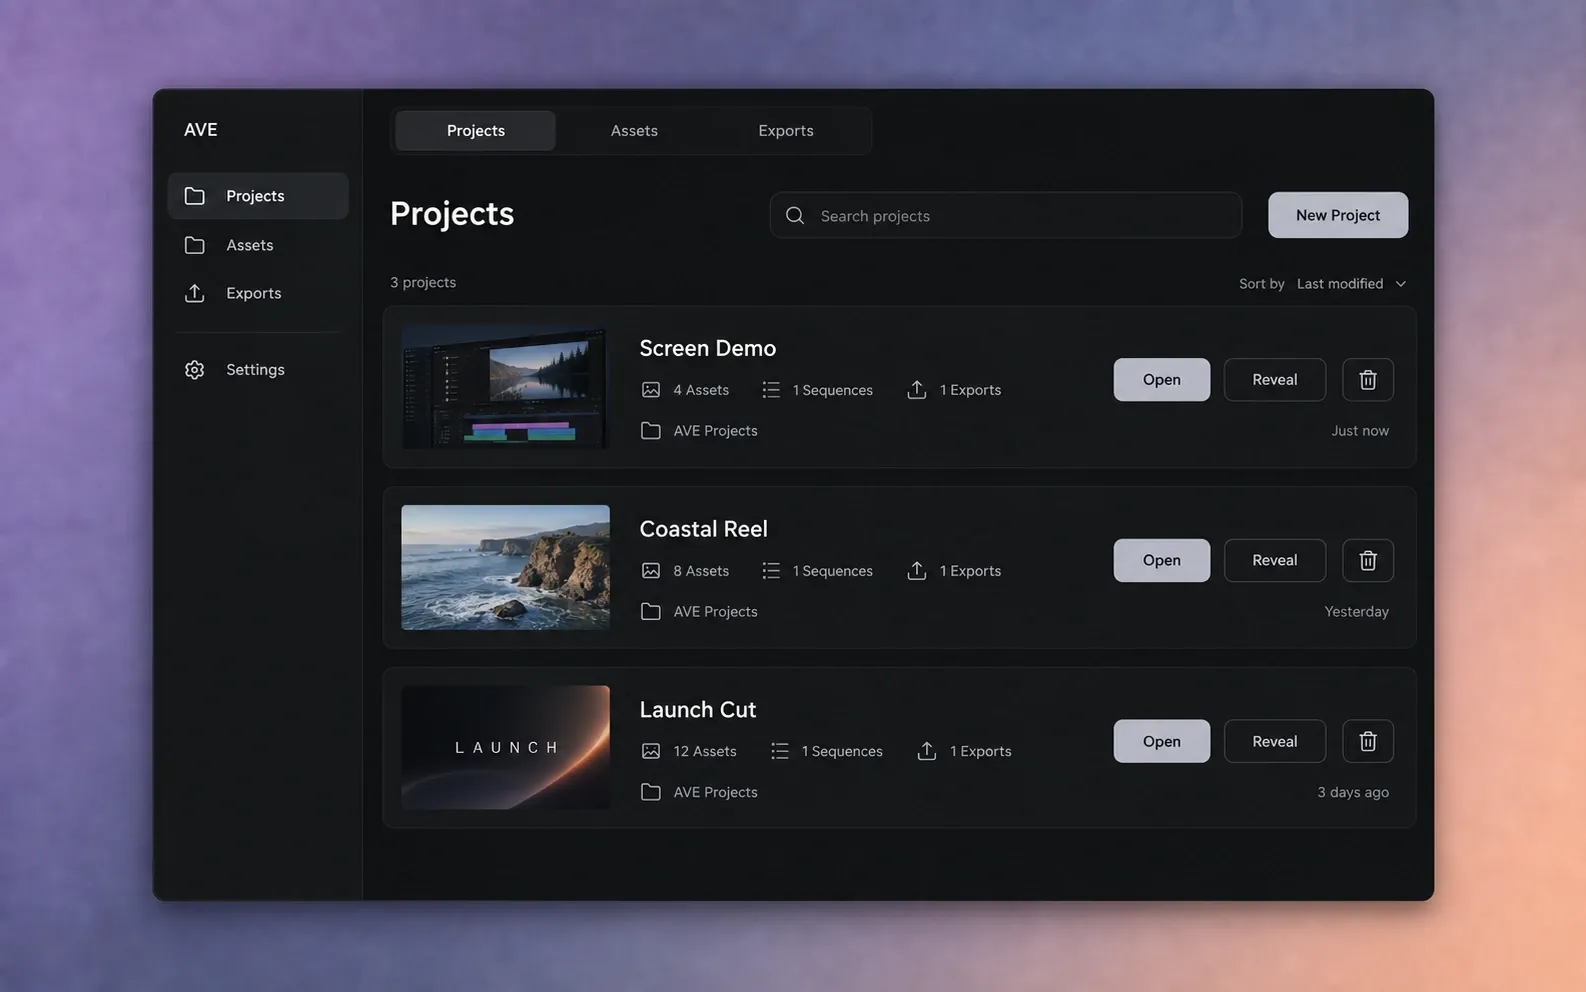The height and width of the screenshot is (992, 1586).
Task: Click the Settings gear icon in sidebar
Action: pos(195,370)
